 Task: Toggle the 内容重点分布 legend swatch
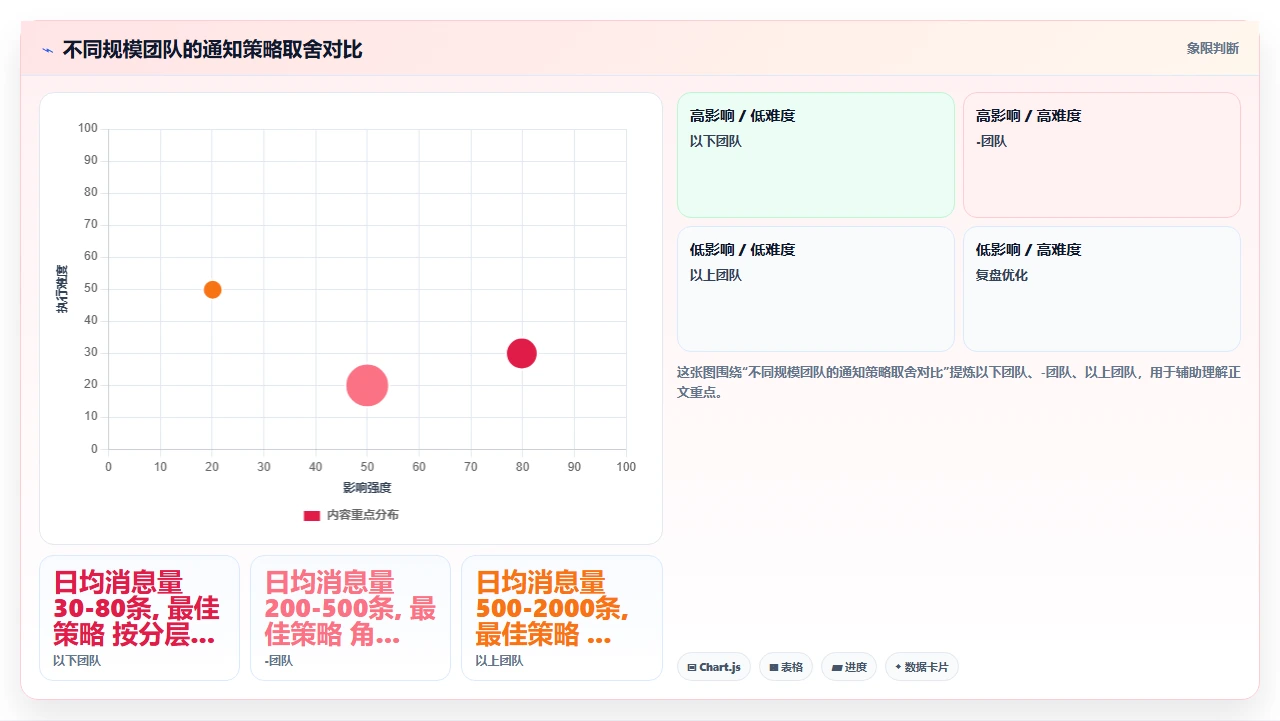(x=312, y=515)
